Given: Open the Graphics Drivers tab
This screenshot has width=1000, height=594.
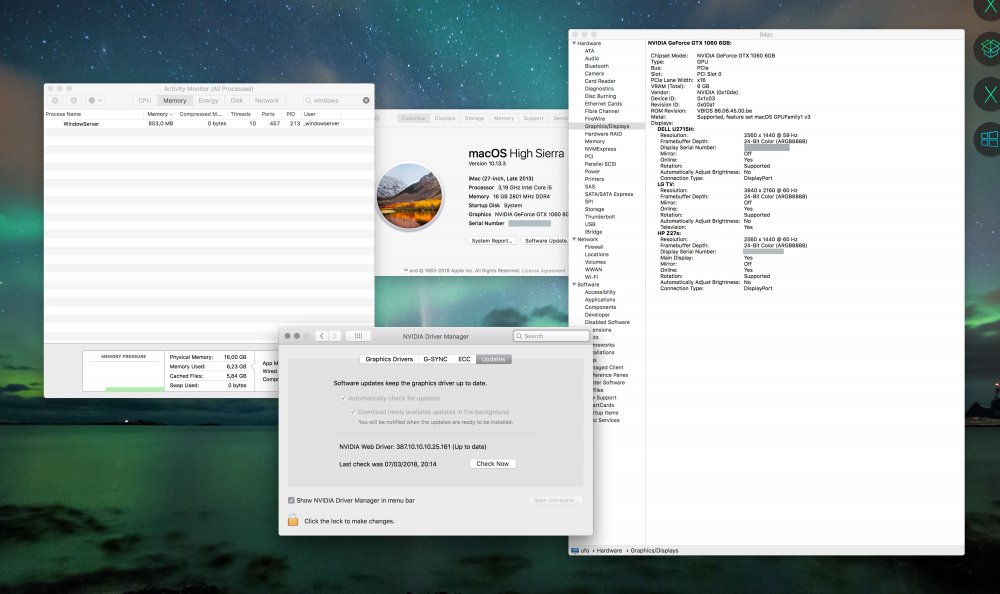Looking at the screenshot, I should [389, 359].
